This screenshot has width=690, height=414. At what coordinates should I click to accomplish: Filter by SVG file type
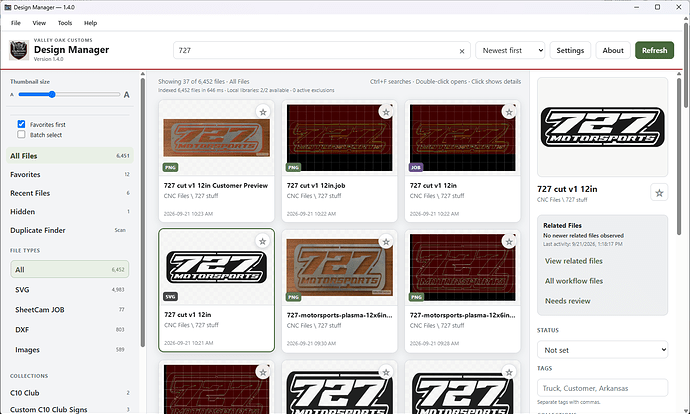[x=70, y=289]
